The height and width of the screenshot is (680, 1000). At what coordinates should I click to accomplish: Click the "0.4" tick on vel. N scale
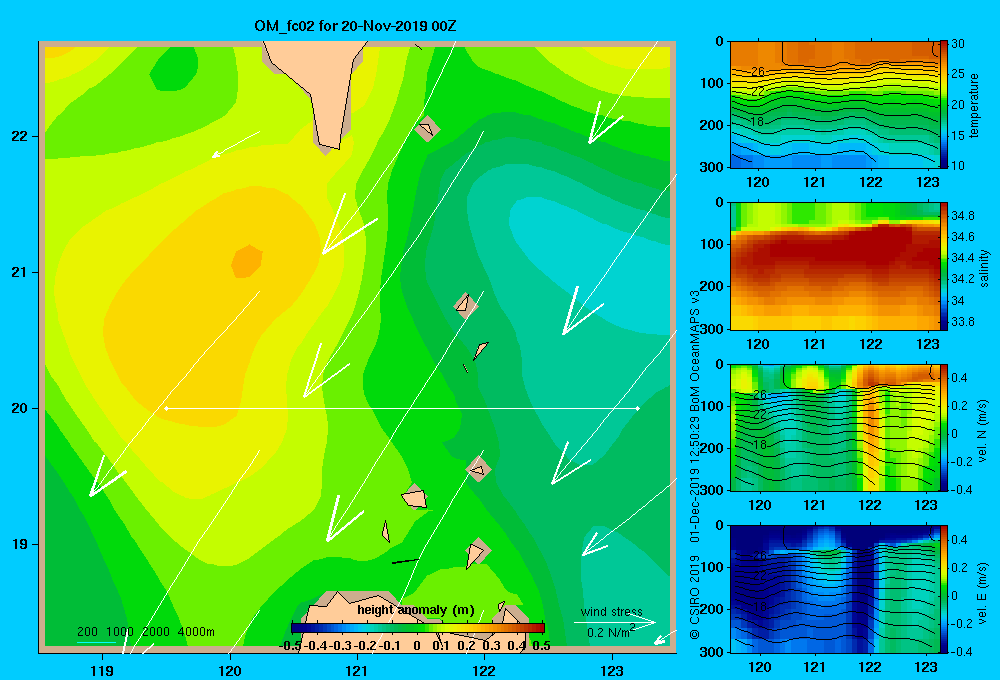point(959,378)
